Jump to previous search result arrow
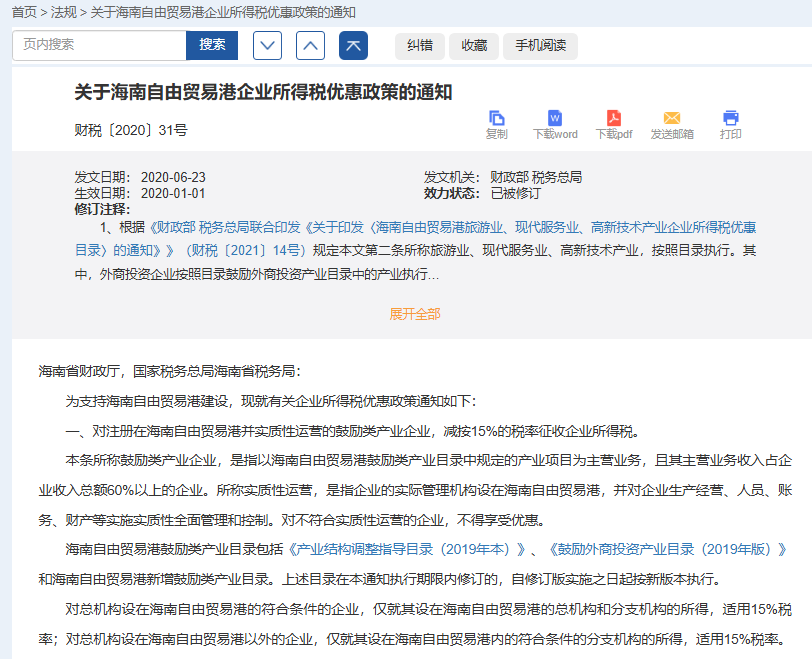812x659 pixels. click(311, 46)
